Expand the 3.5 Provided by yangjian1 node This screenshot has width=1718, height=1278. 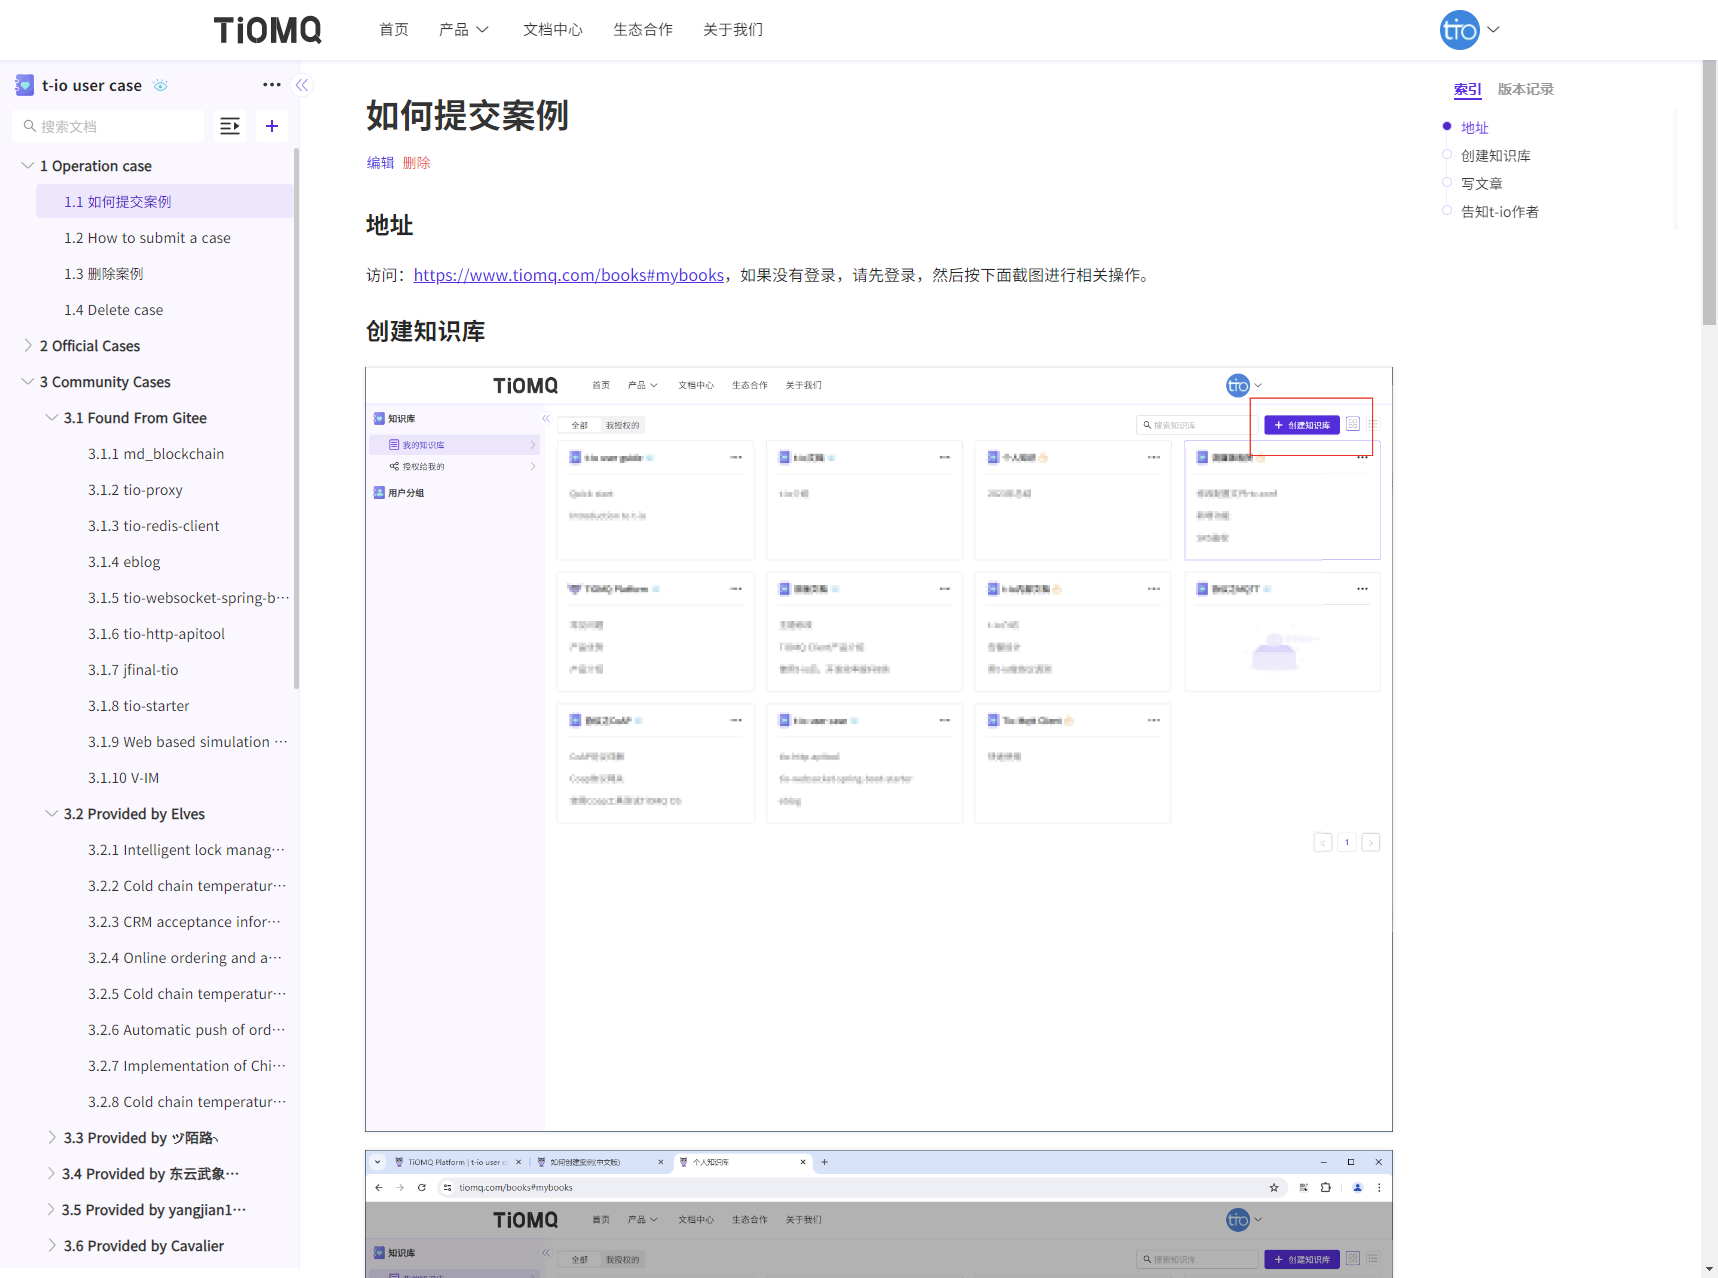(51, 1210)
